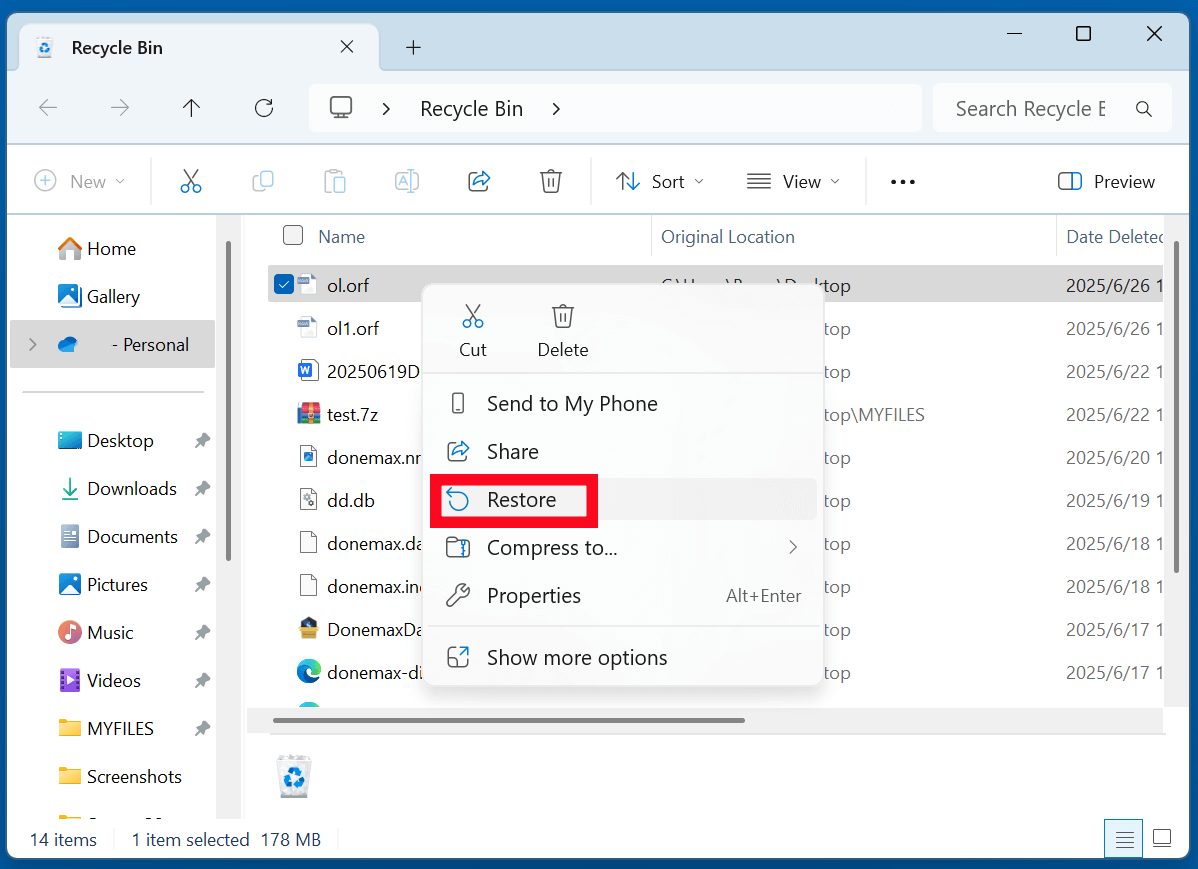Click the Share icon in the toolbar
Image resolution: width=1198 pixels, height=869 pixels.
[x=478, y=181]
